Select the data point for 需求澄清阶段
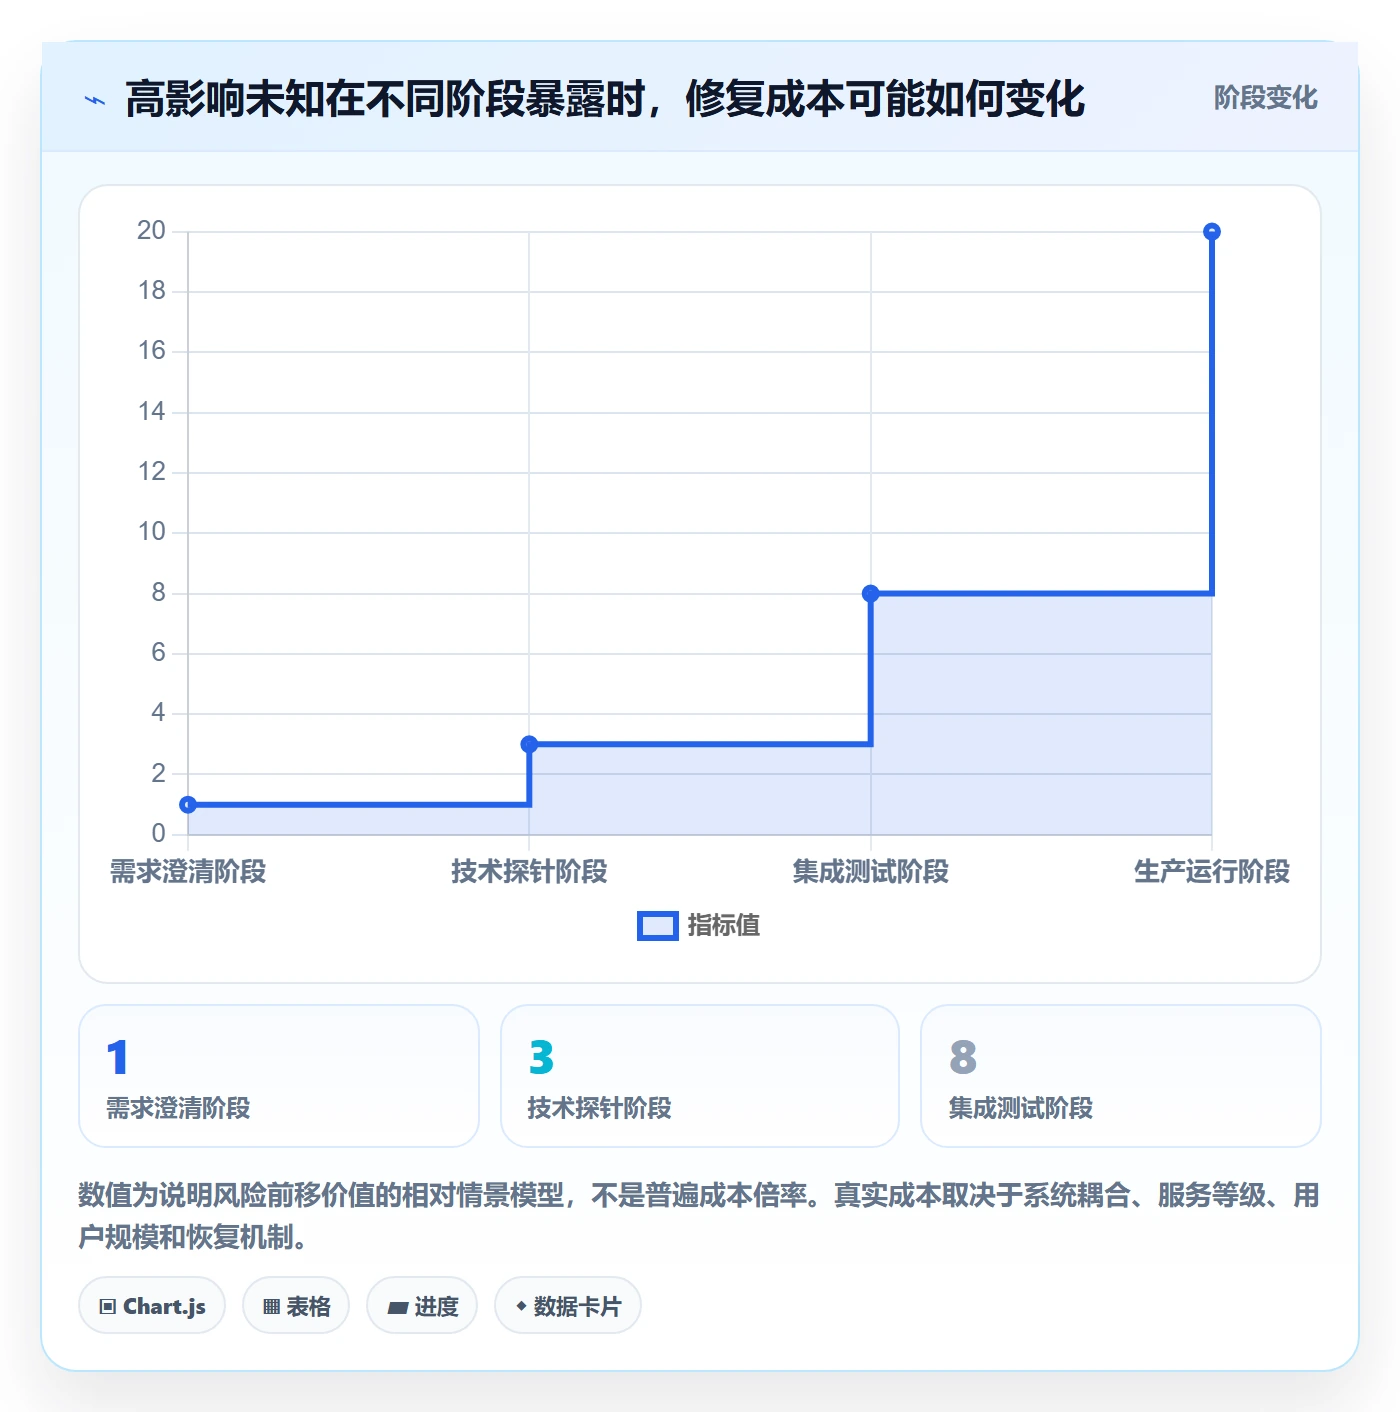 click(188, 805)
